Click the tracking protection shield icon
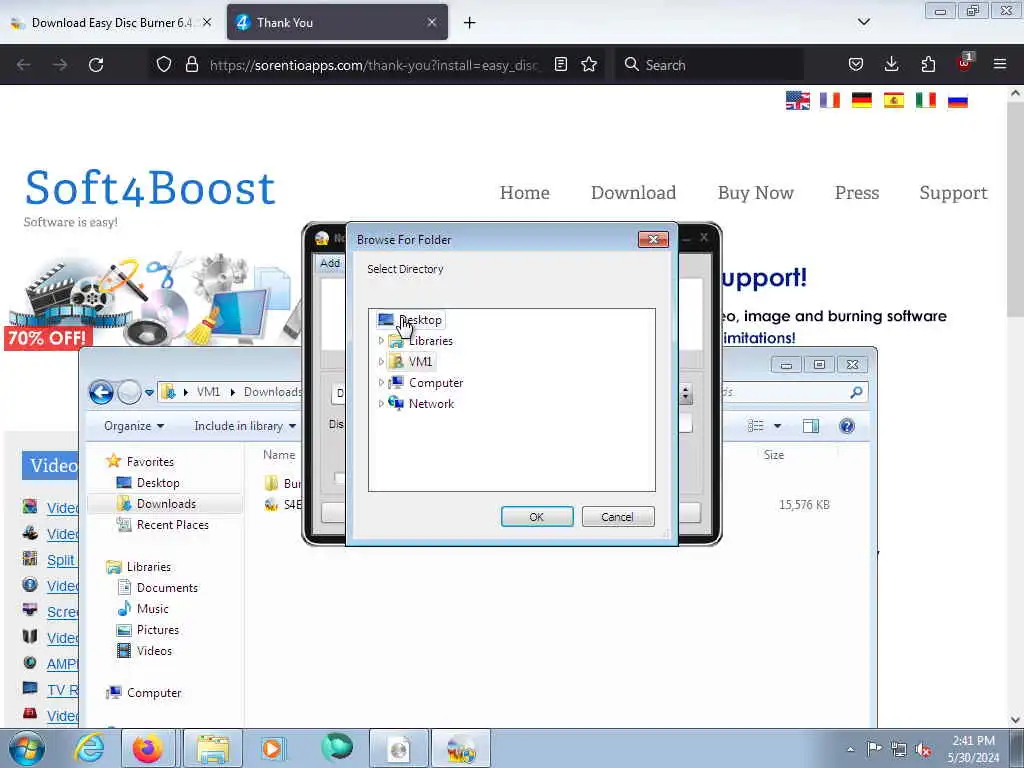The width and height of the screenshot is (1024, 768). click(164, 65)
